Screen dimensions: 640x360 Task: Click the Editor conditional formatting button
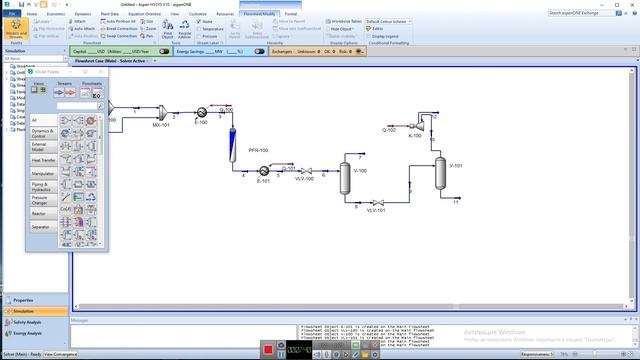[x=374, y=29]
